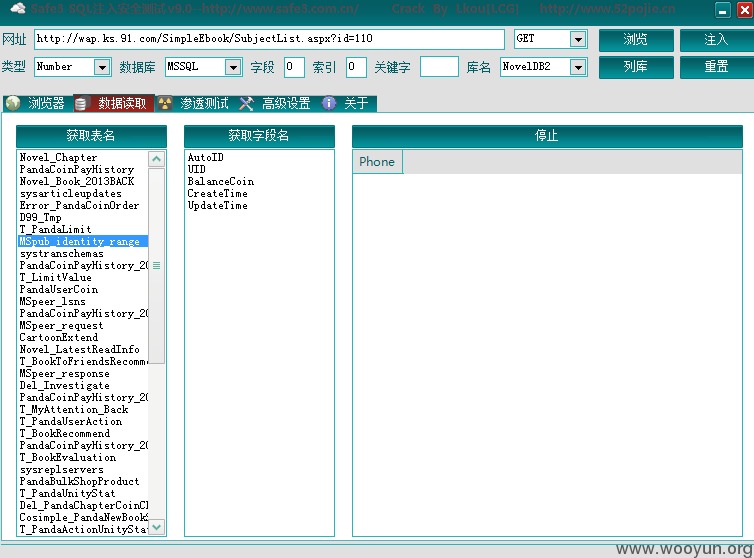This screenshot has width=754, height=558.
Task: Select the PandaBulkShopProduct table
Action: (79, 482)
